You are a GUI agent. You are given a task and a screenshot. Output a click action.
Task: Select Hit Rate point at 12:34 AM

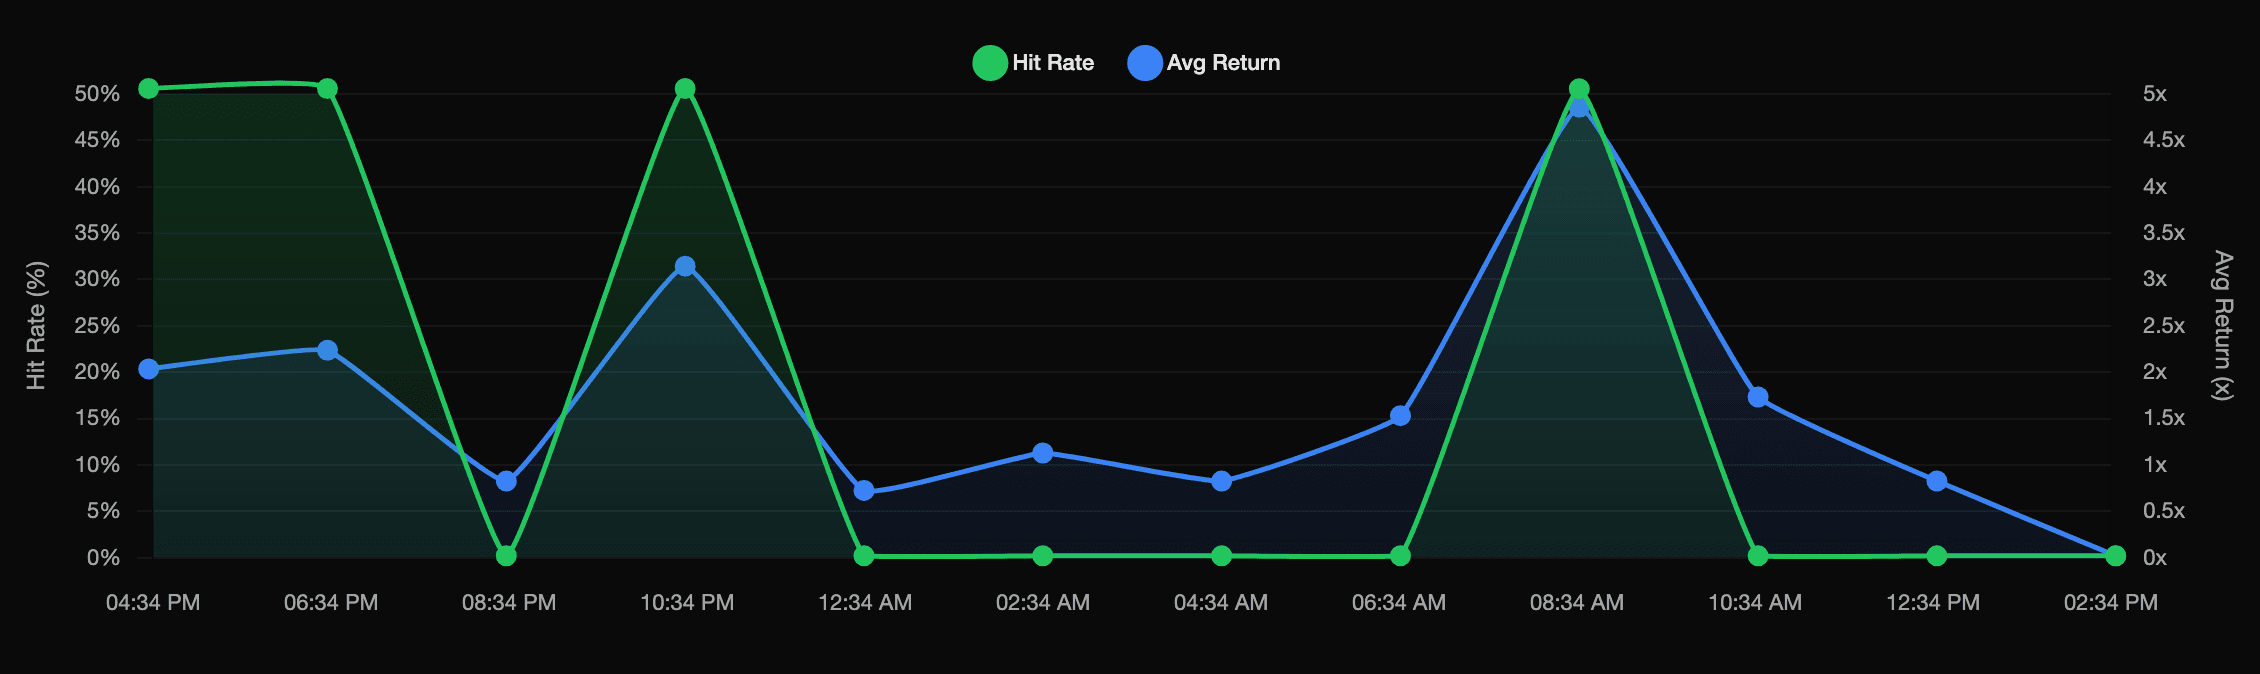tap(864, 555)
